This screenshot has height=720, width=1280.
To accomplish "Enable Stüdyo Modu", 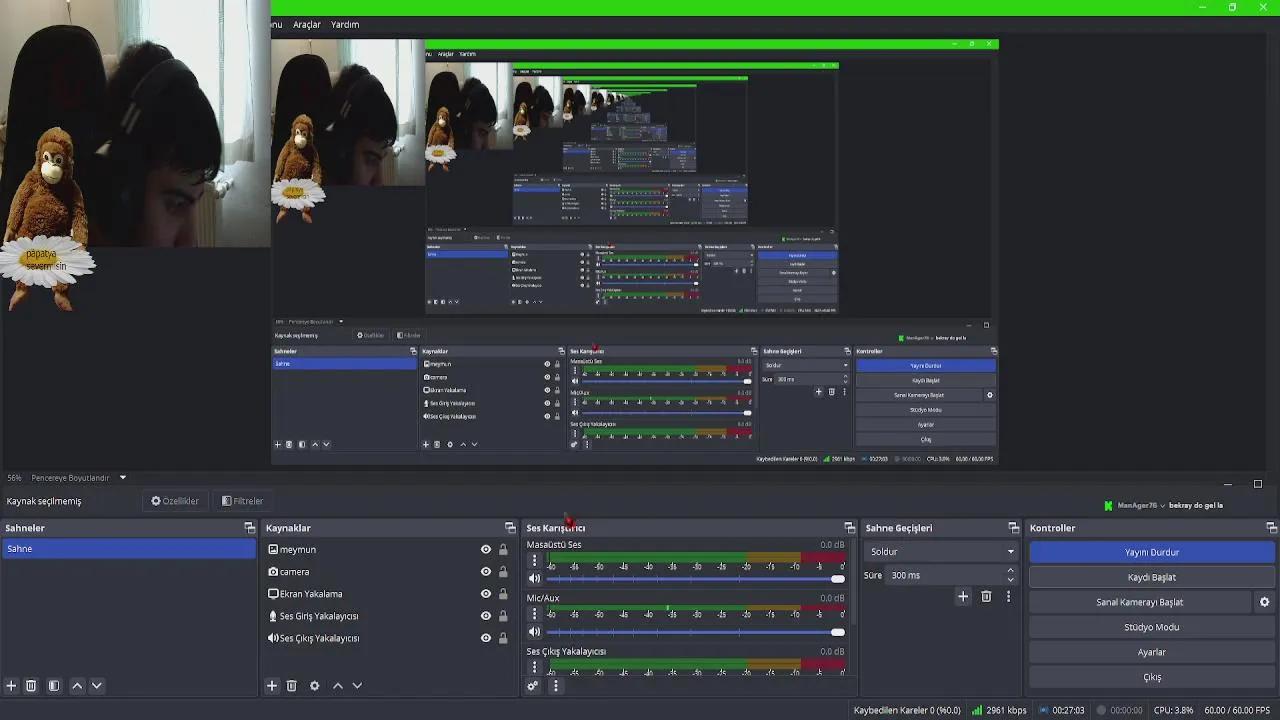I will 1151,626.
